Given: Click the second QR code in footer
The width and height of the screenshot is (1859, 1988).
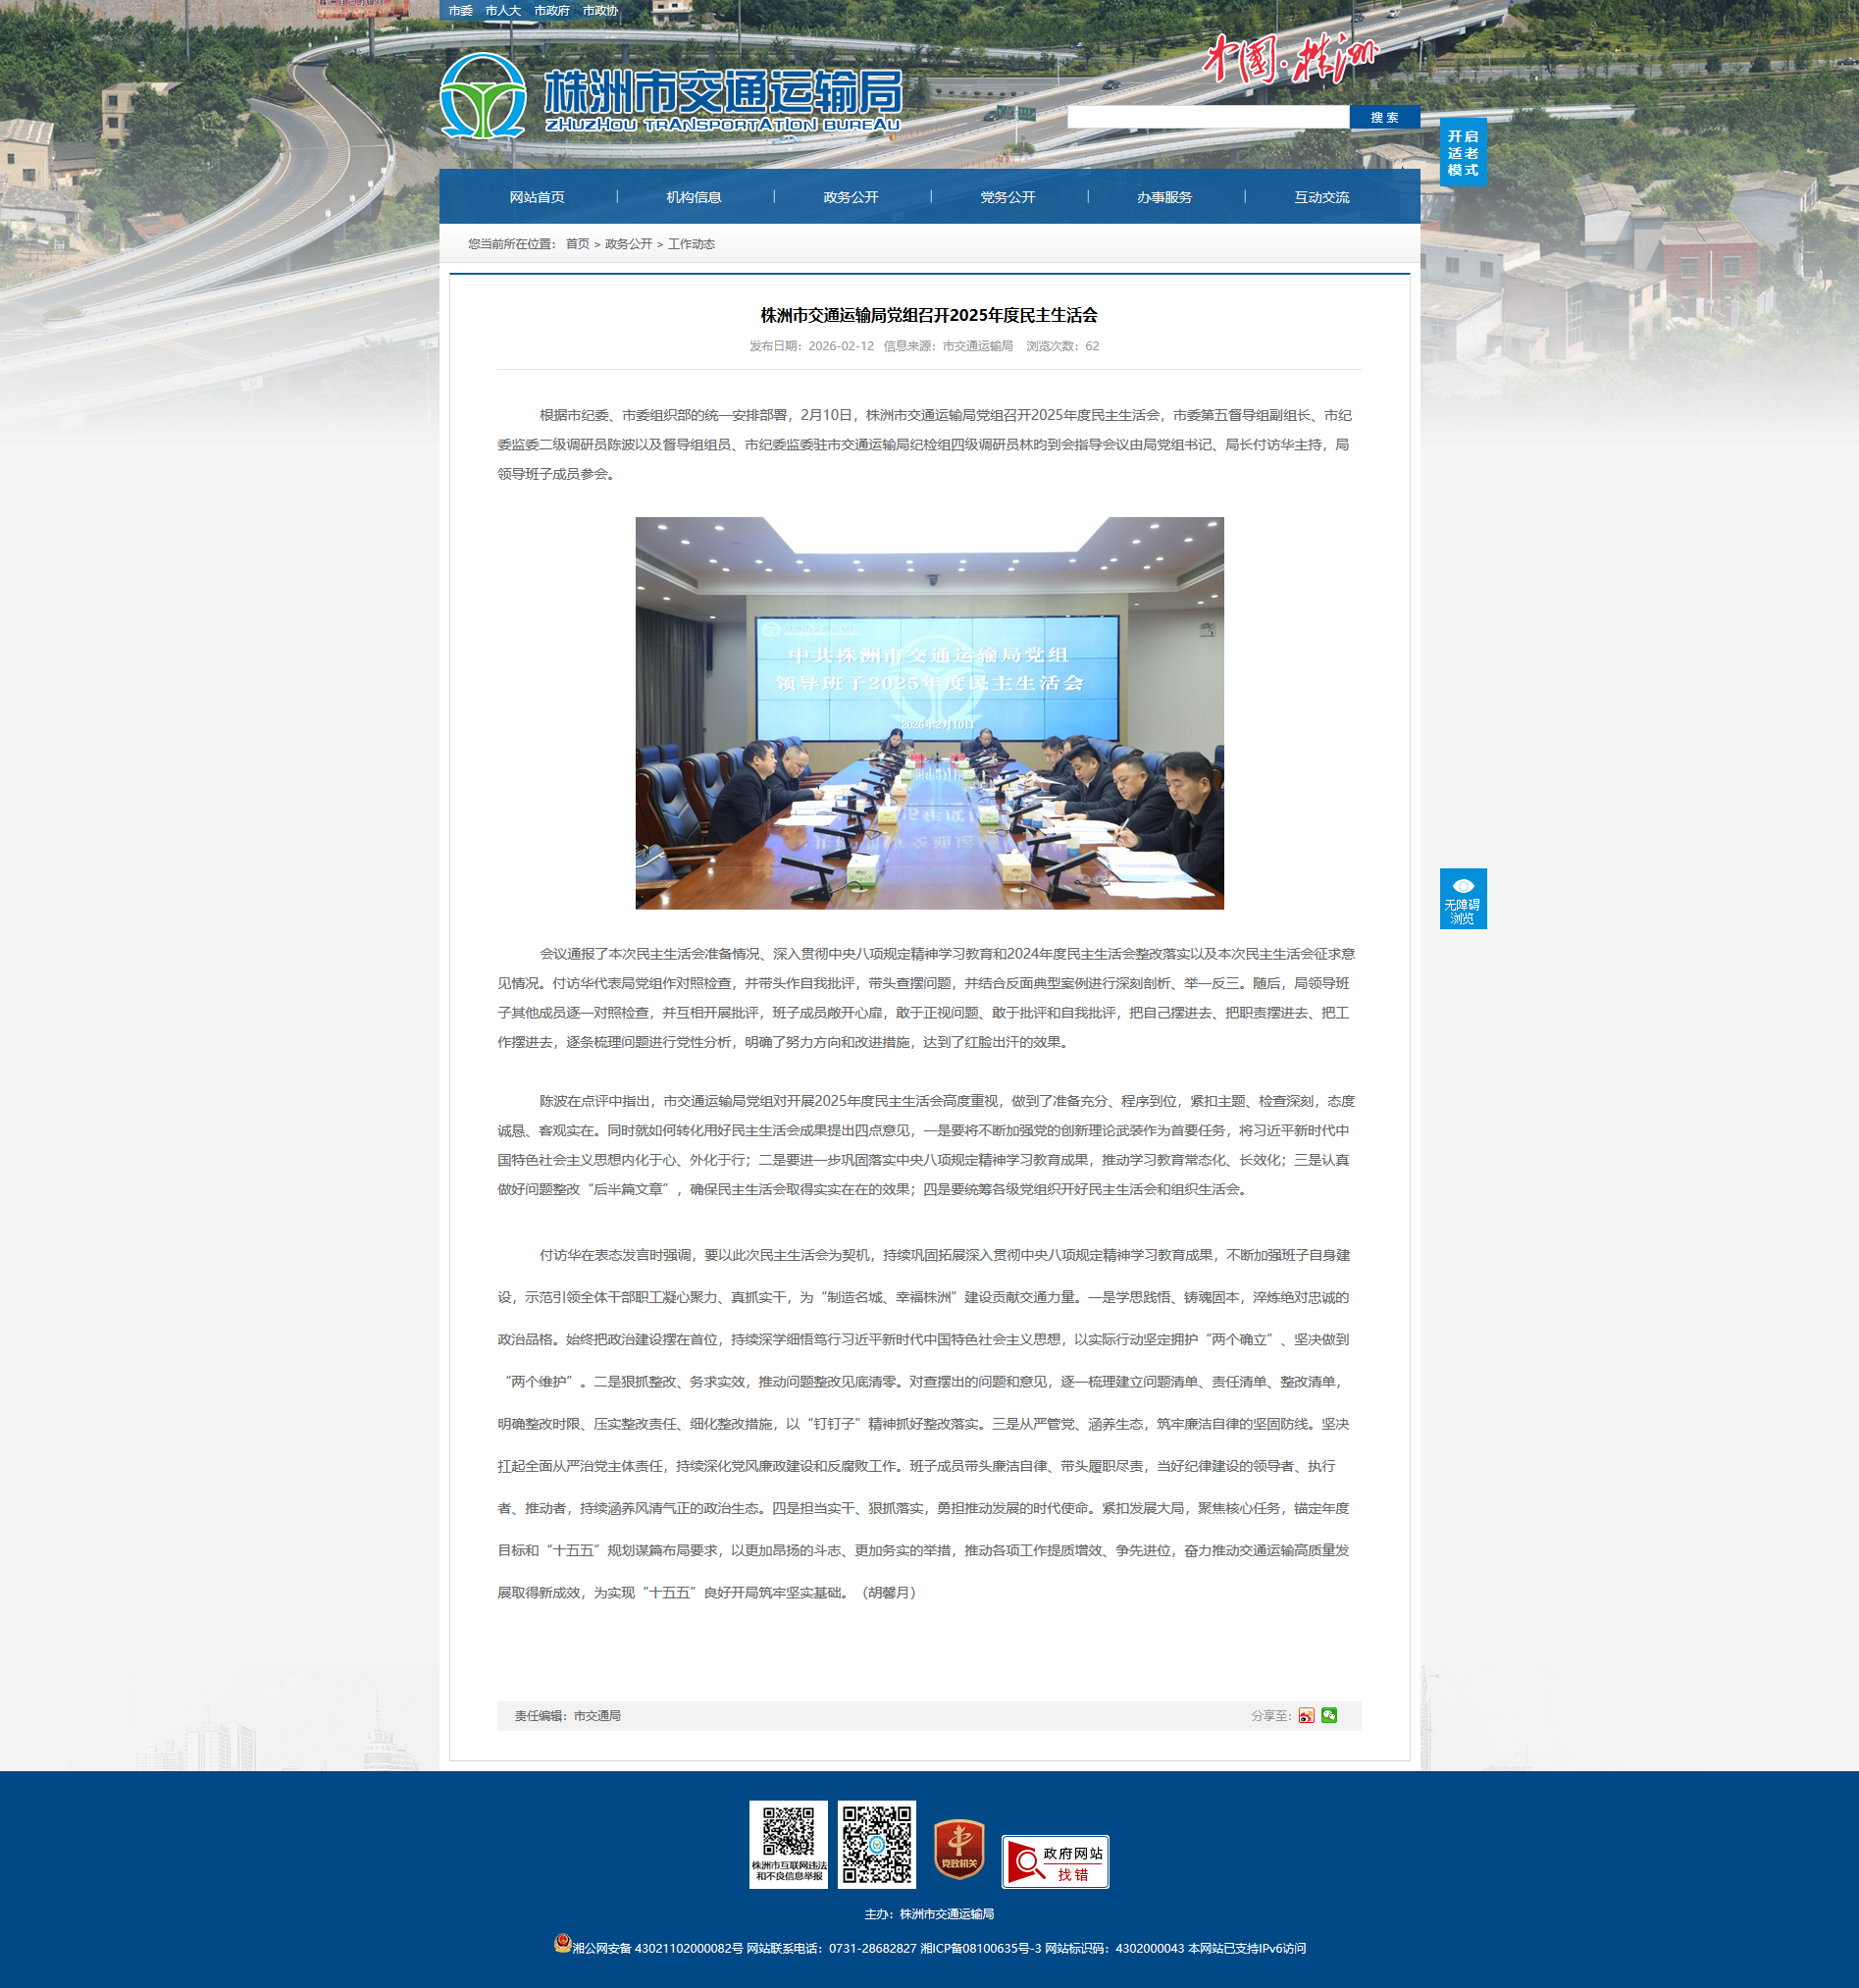Looking at the screenshot, I should [x=876, y=1845].
